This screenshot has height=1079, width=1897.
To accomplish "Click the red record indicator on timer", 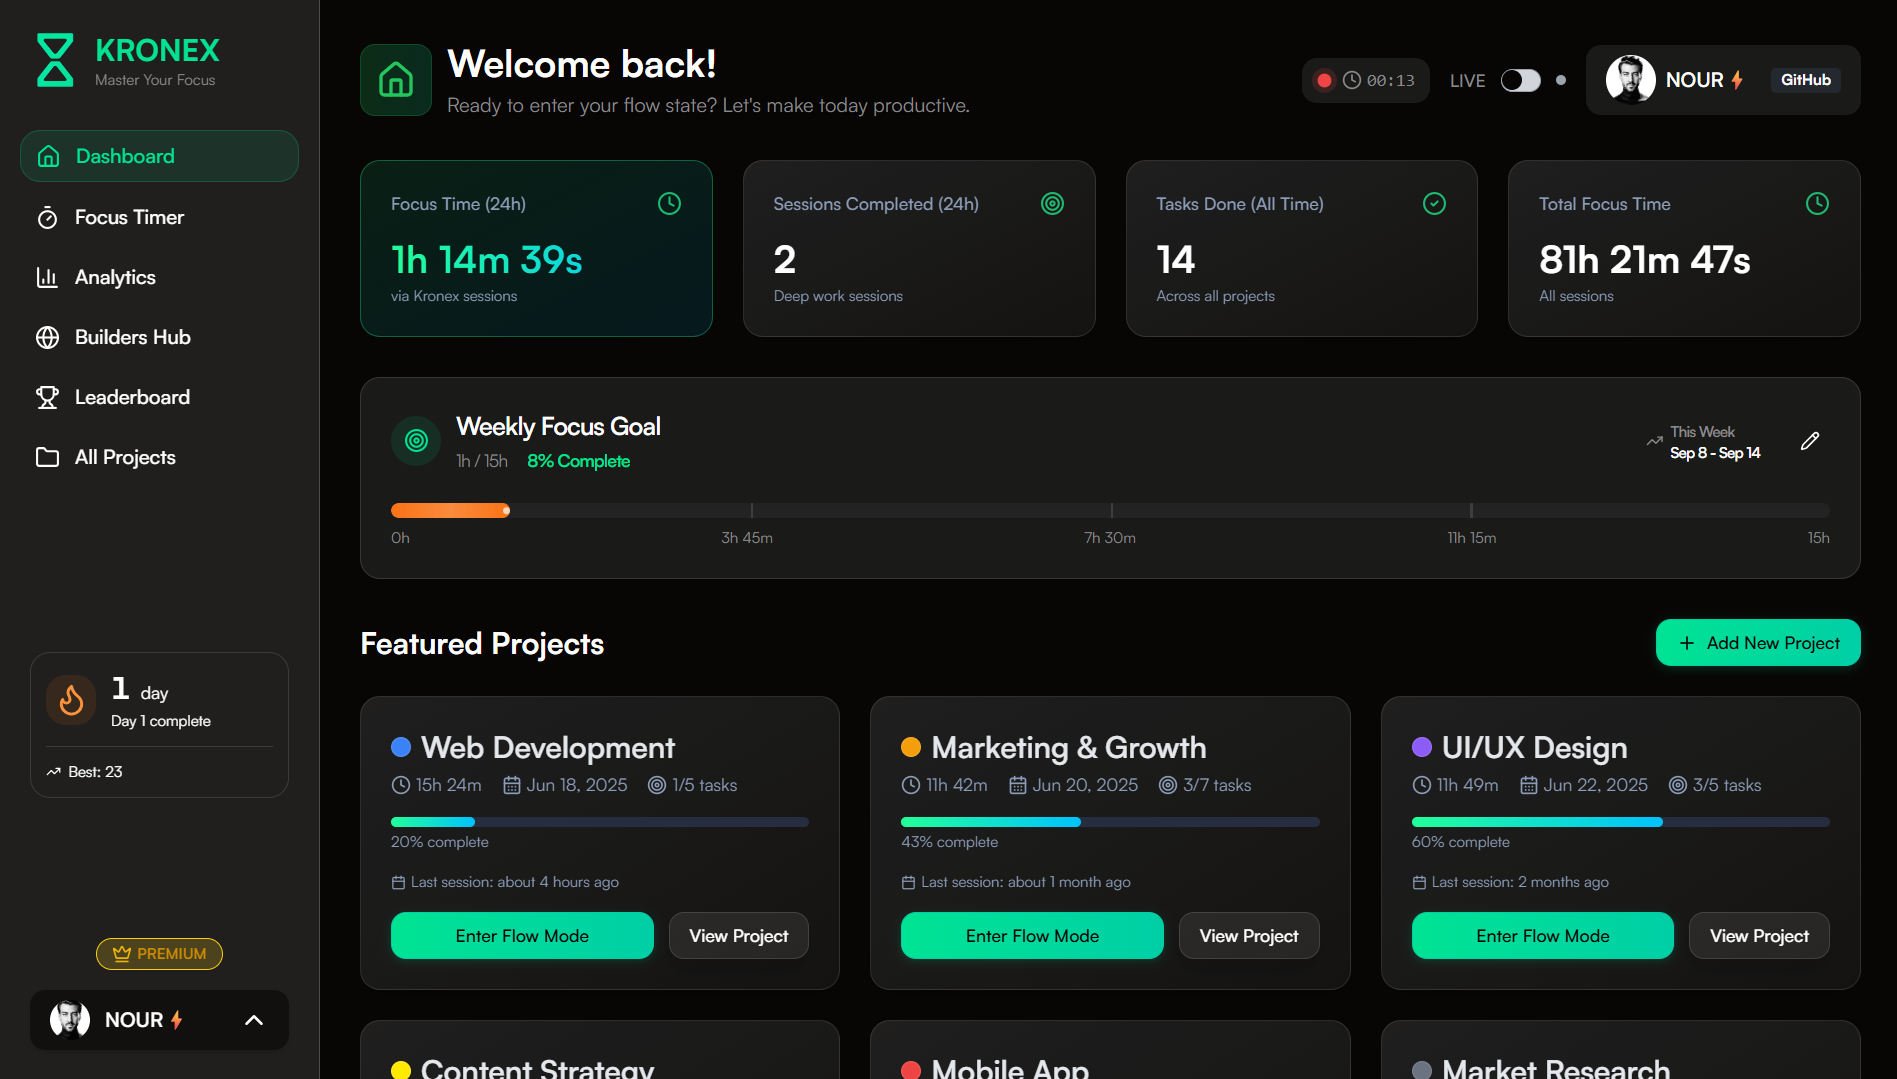I will click(x=1324, y=80).
